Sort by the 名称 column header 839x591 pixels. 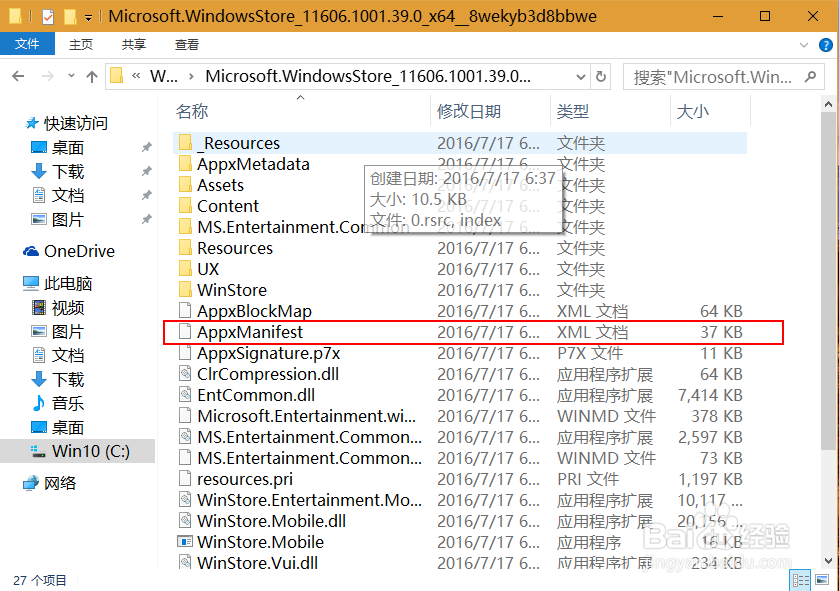pyautogui.click(x=192, y=111)
